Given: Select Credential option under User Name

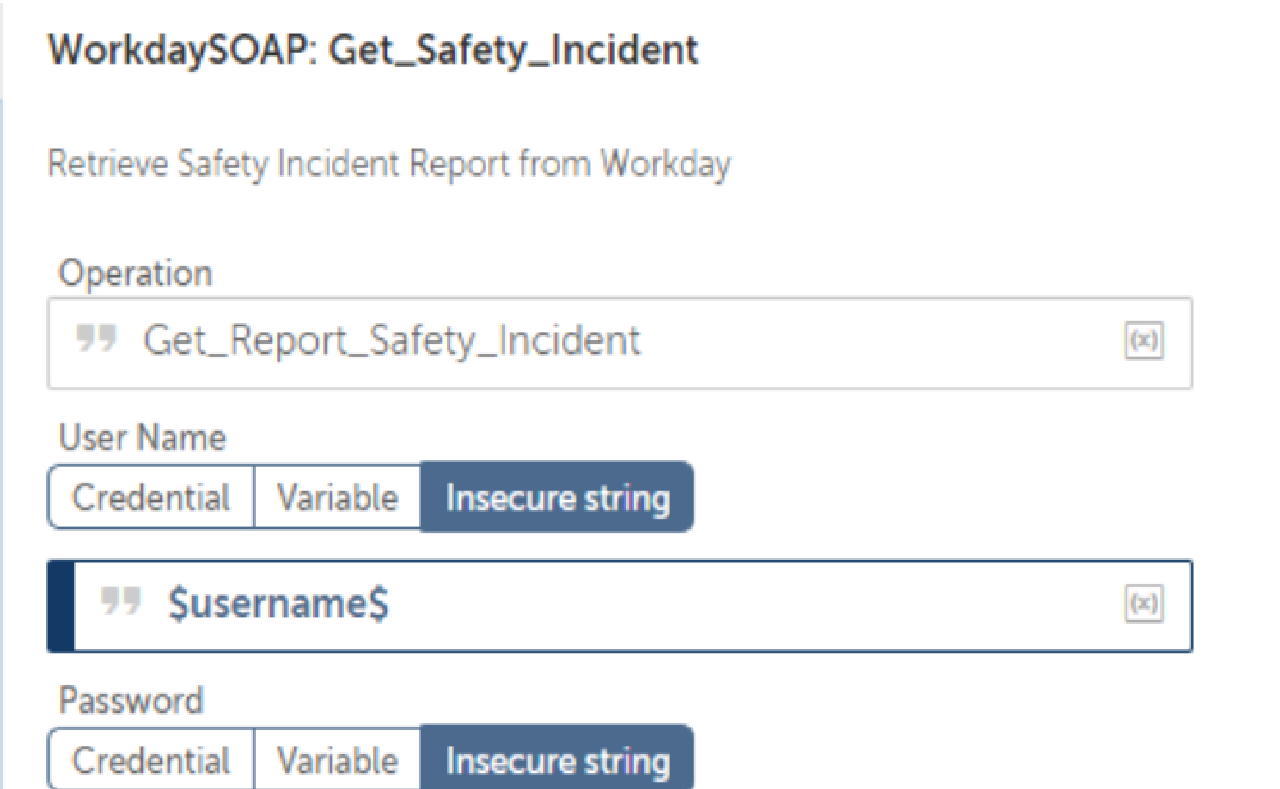Looking at the screenshot, I should click(x=151, y=497).
